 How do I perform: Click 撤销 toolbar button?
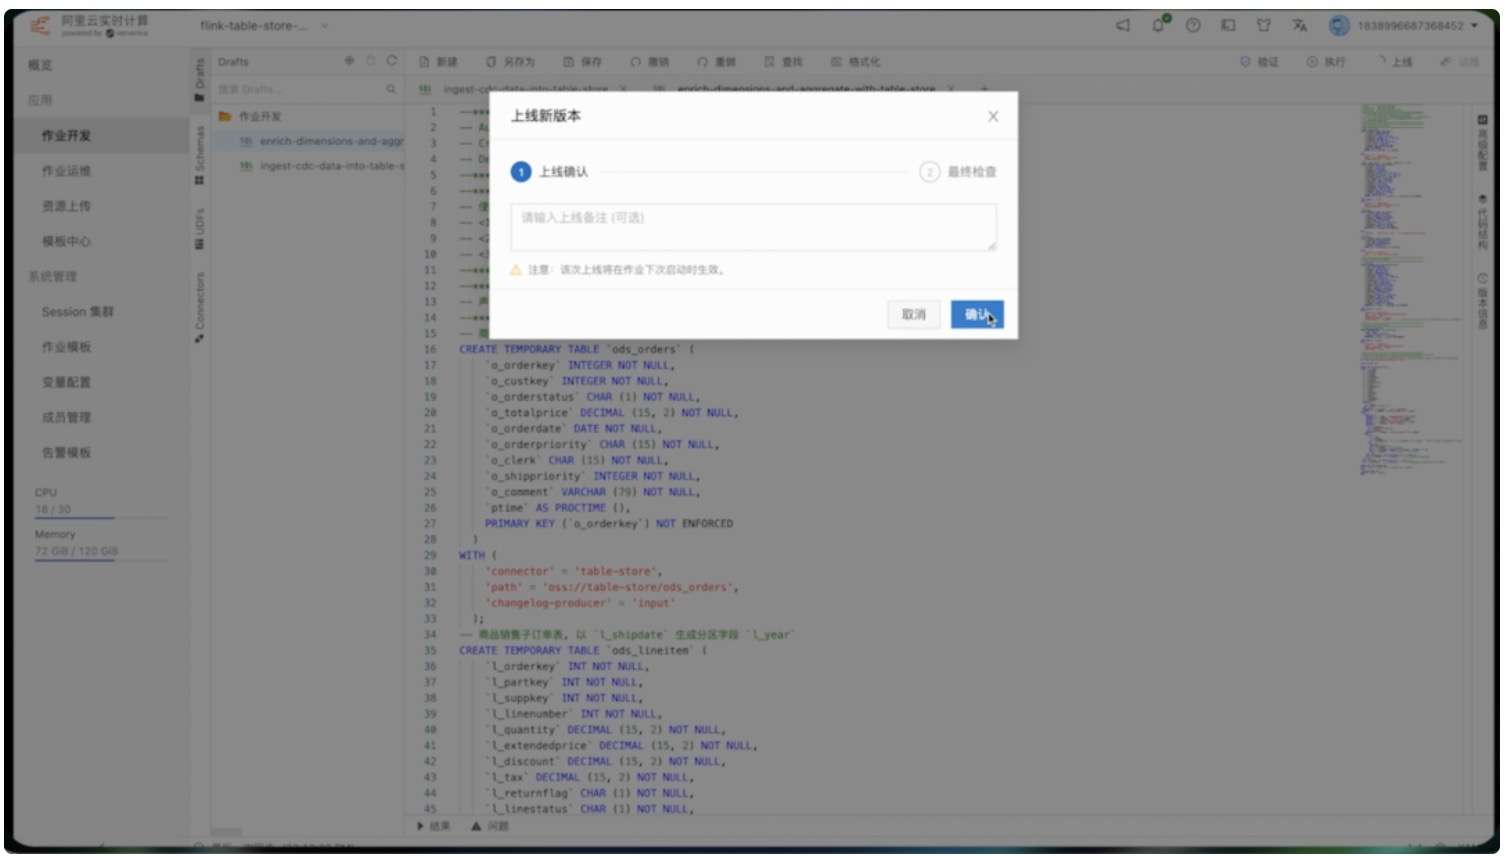click(649, 62)
